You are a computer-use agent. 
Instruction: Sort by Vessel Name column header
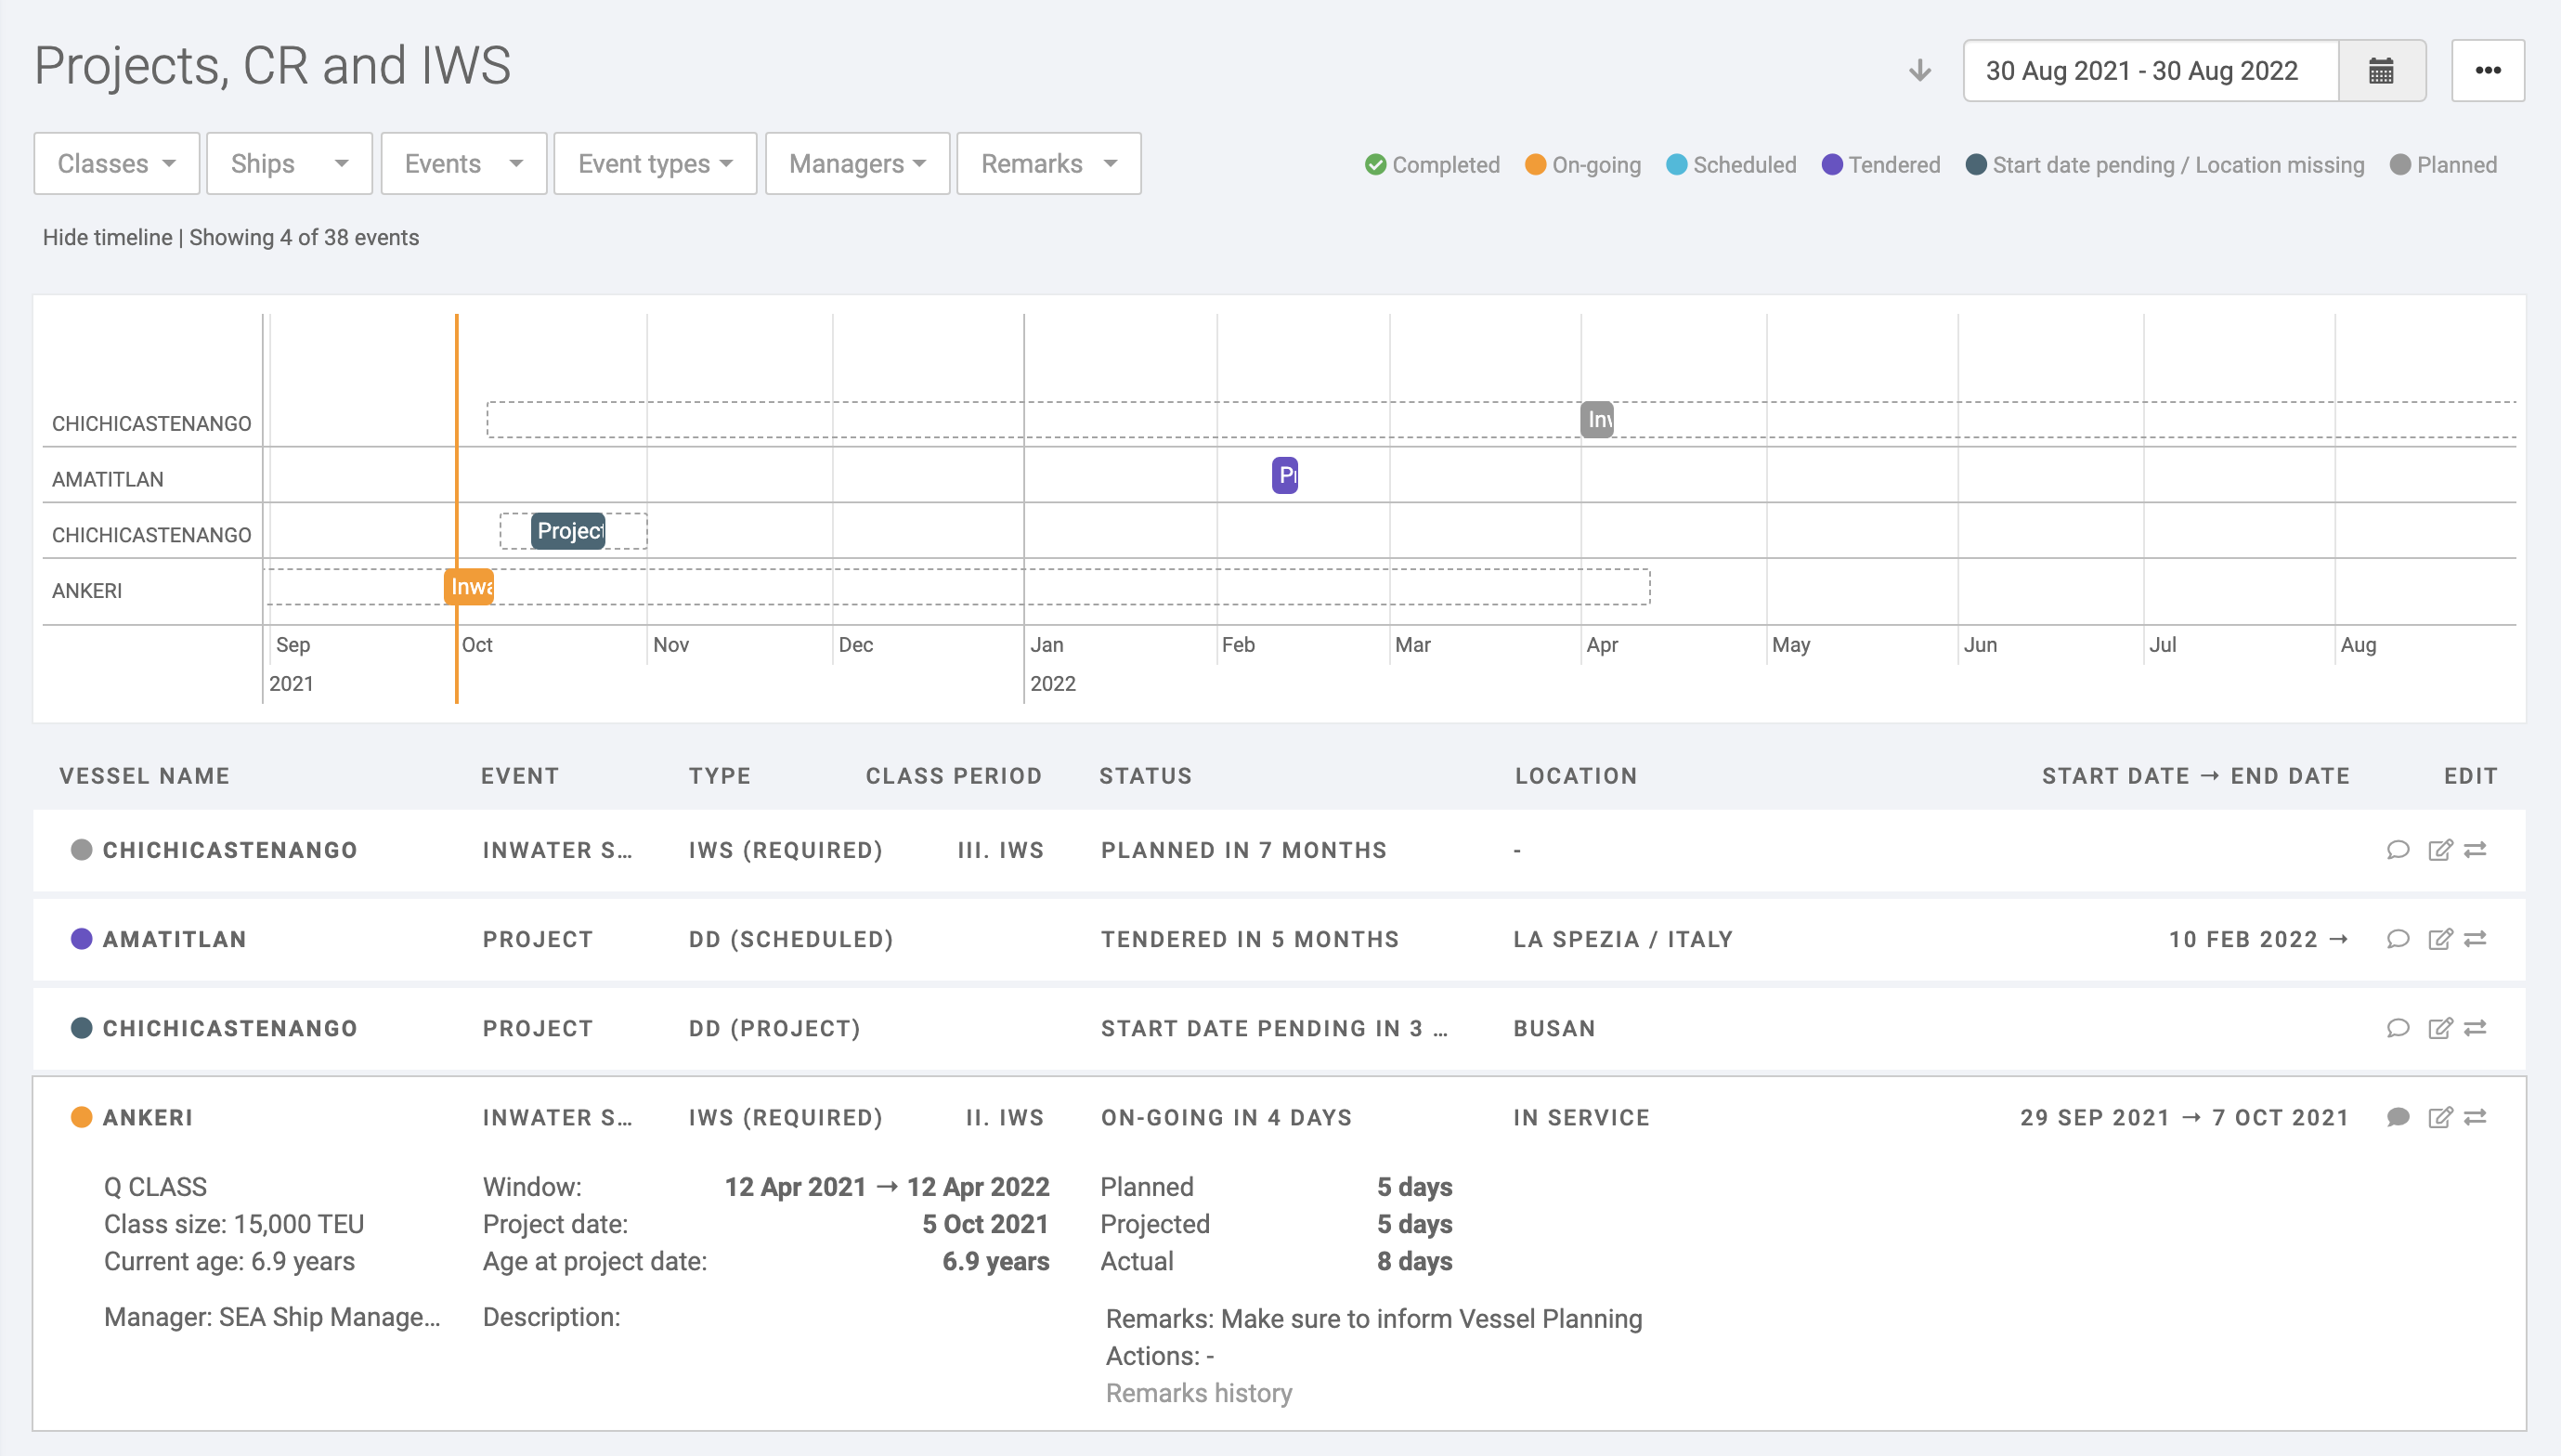pos(144,776)
